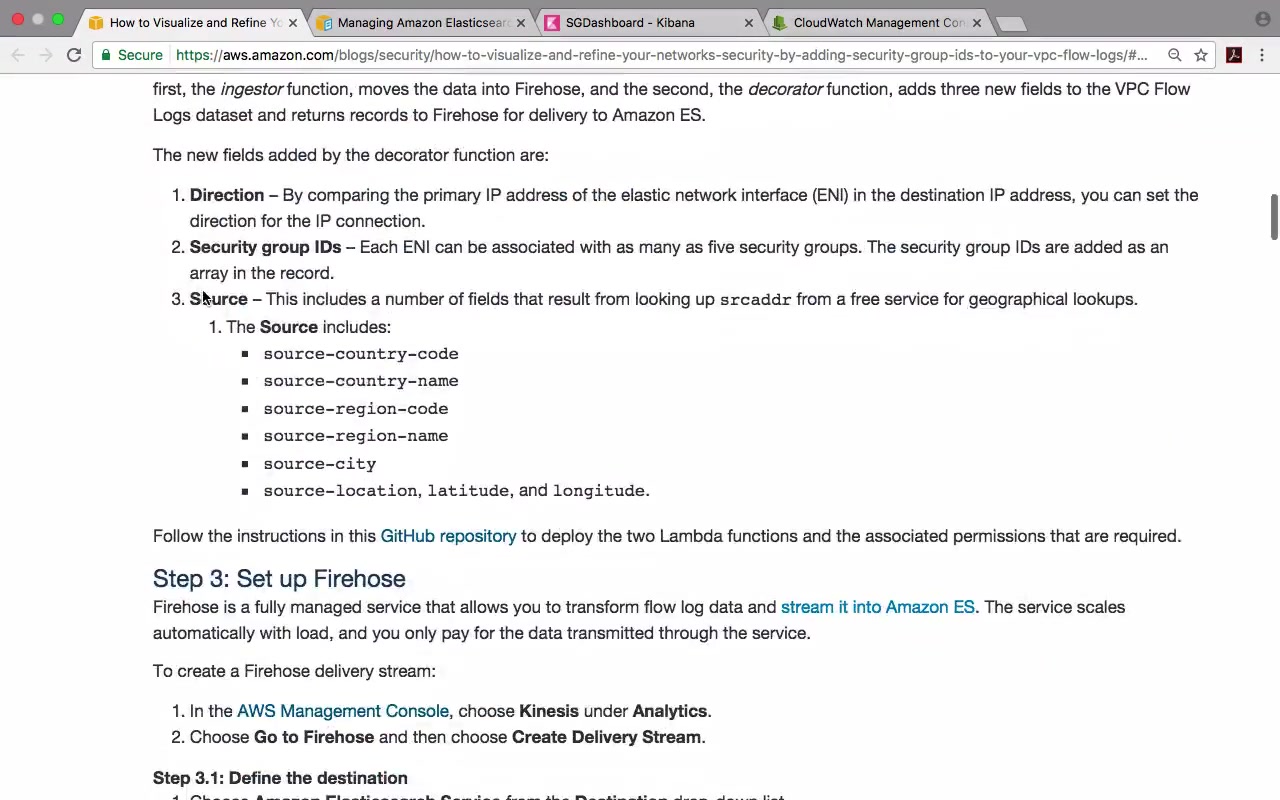Open the Chrome three-dot menu
The image size is (1280, 800).
coord(1262,55)
